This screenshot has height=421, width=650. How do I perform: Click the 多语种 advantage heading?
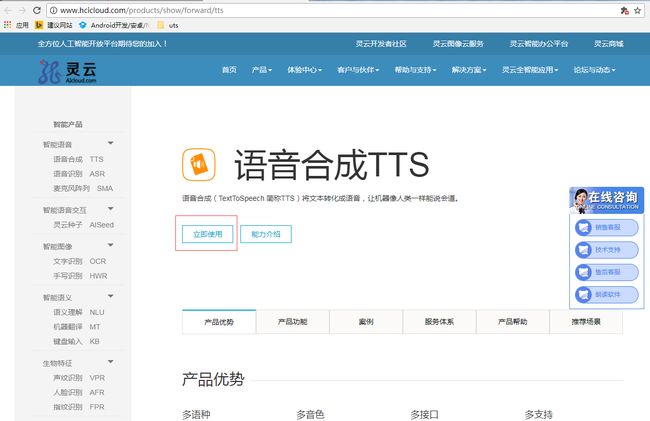click(x=196, y=414)
